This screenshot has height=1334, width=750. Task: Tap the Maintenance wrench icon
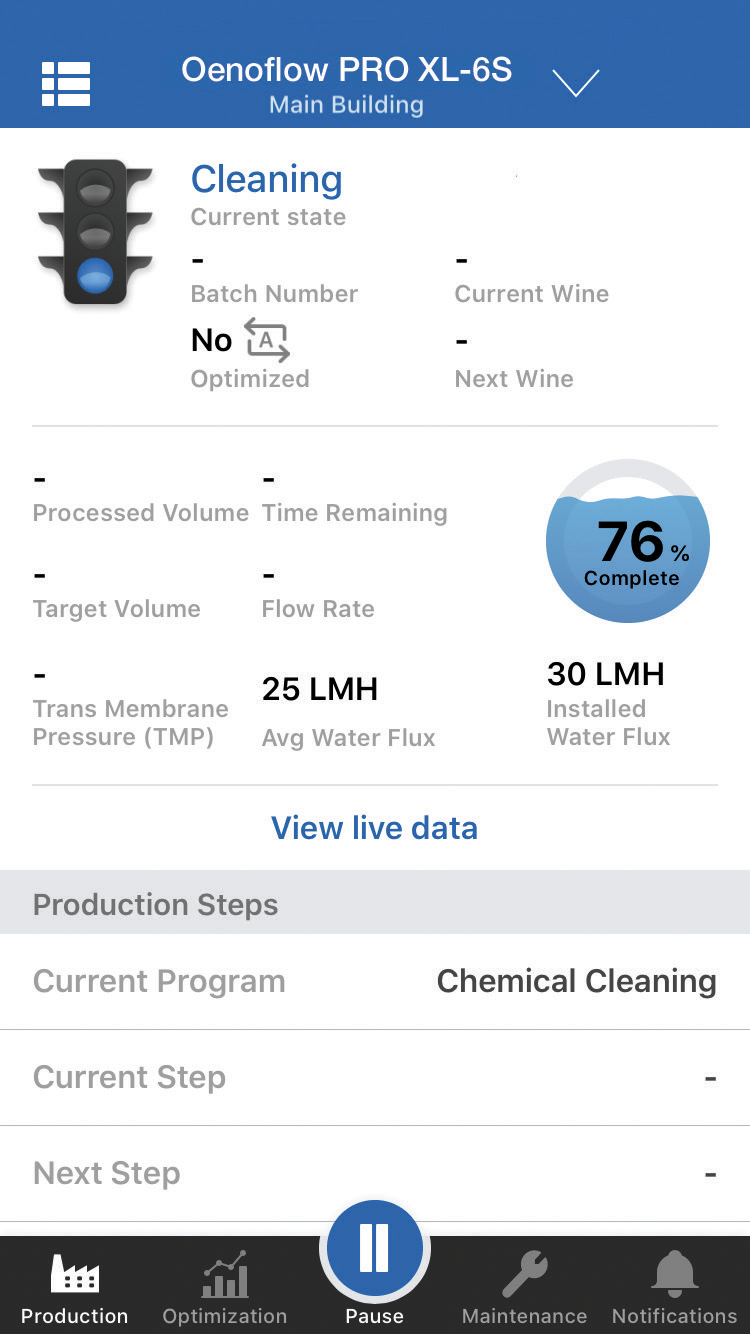pyautogui.click(x=524, y=1275)
